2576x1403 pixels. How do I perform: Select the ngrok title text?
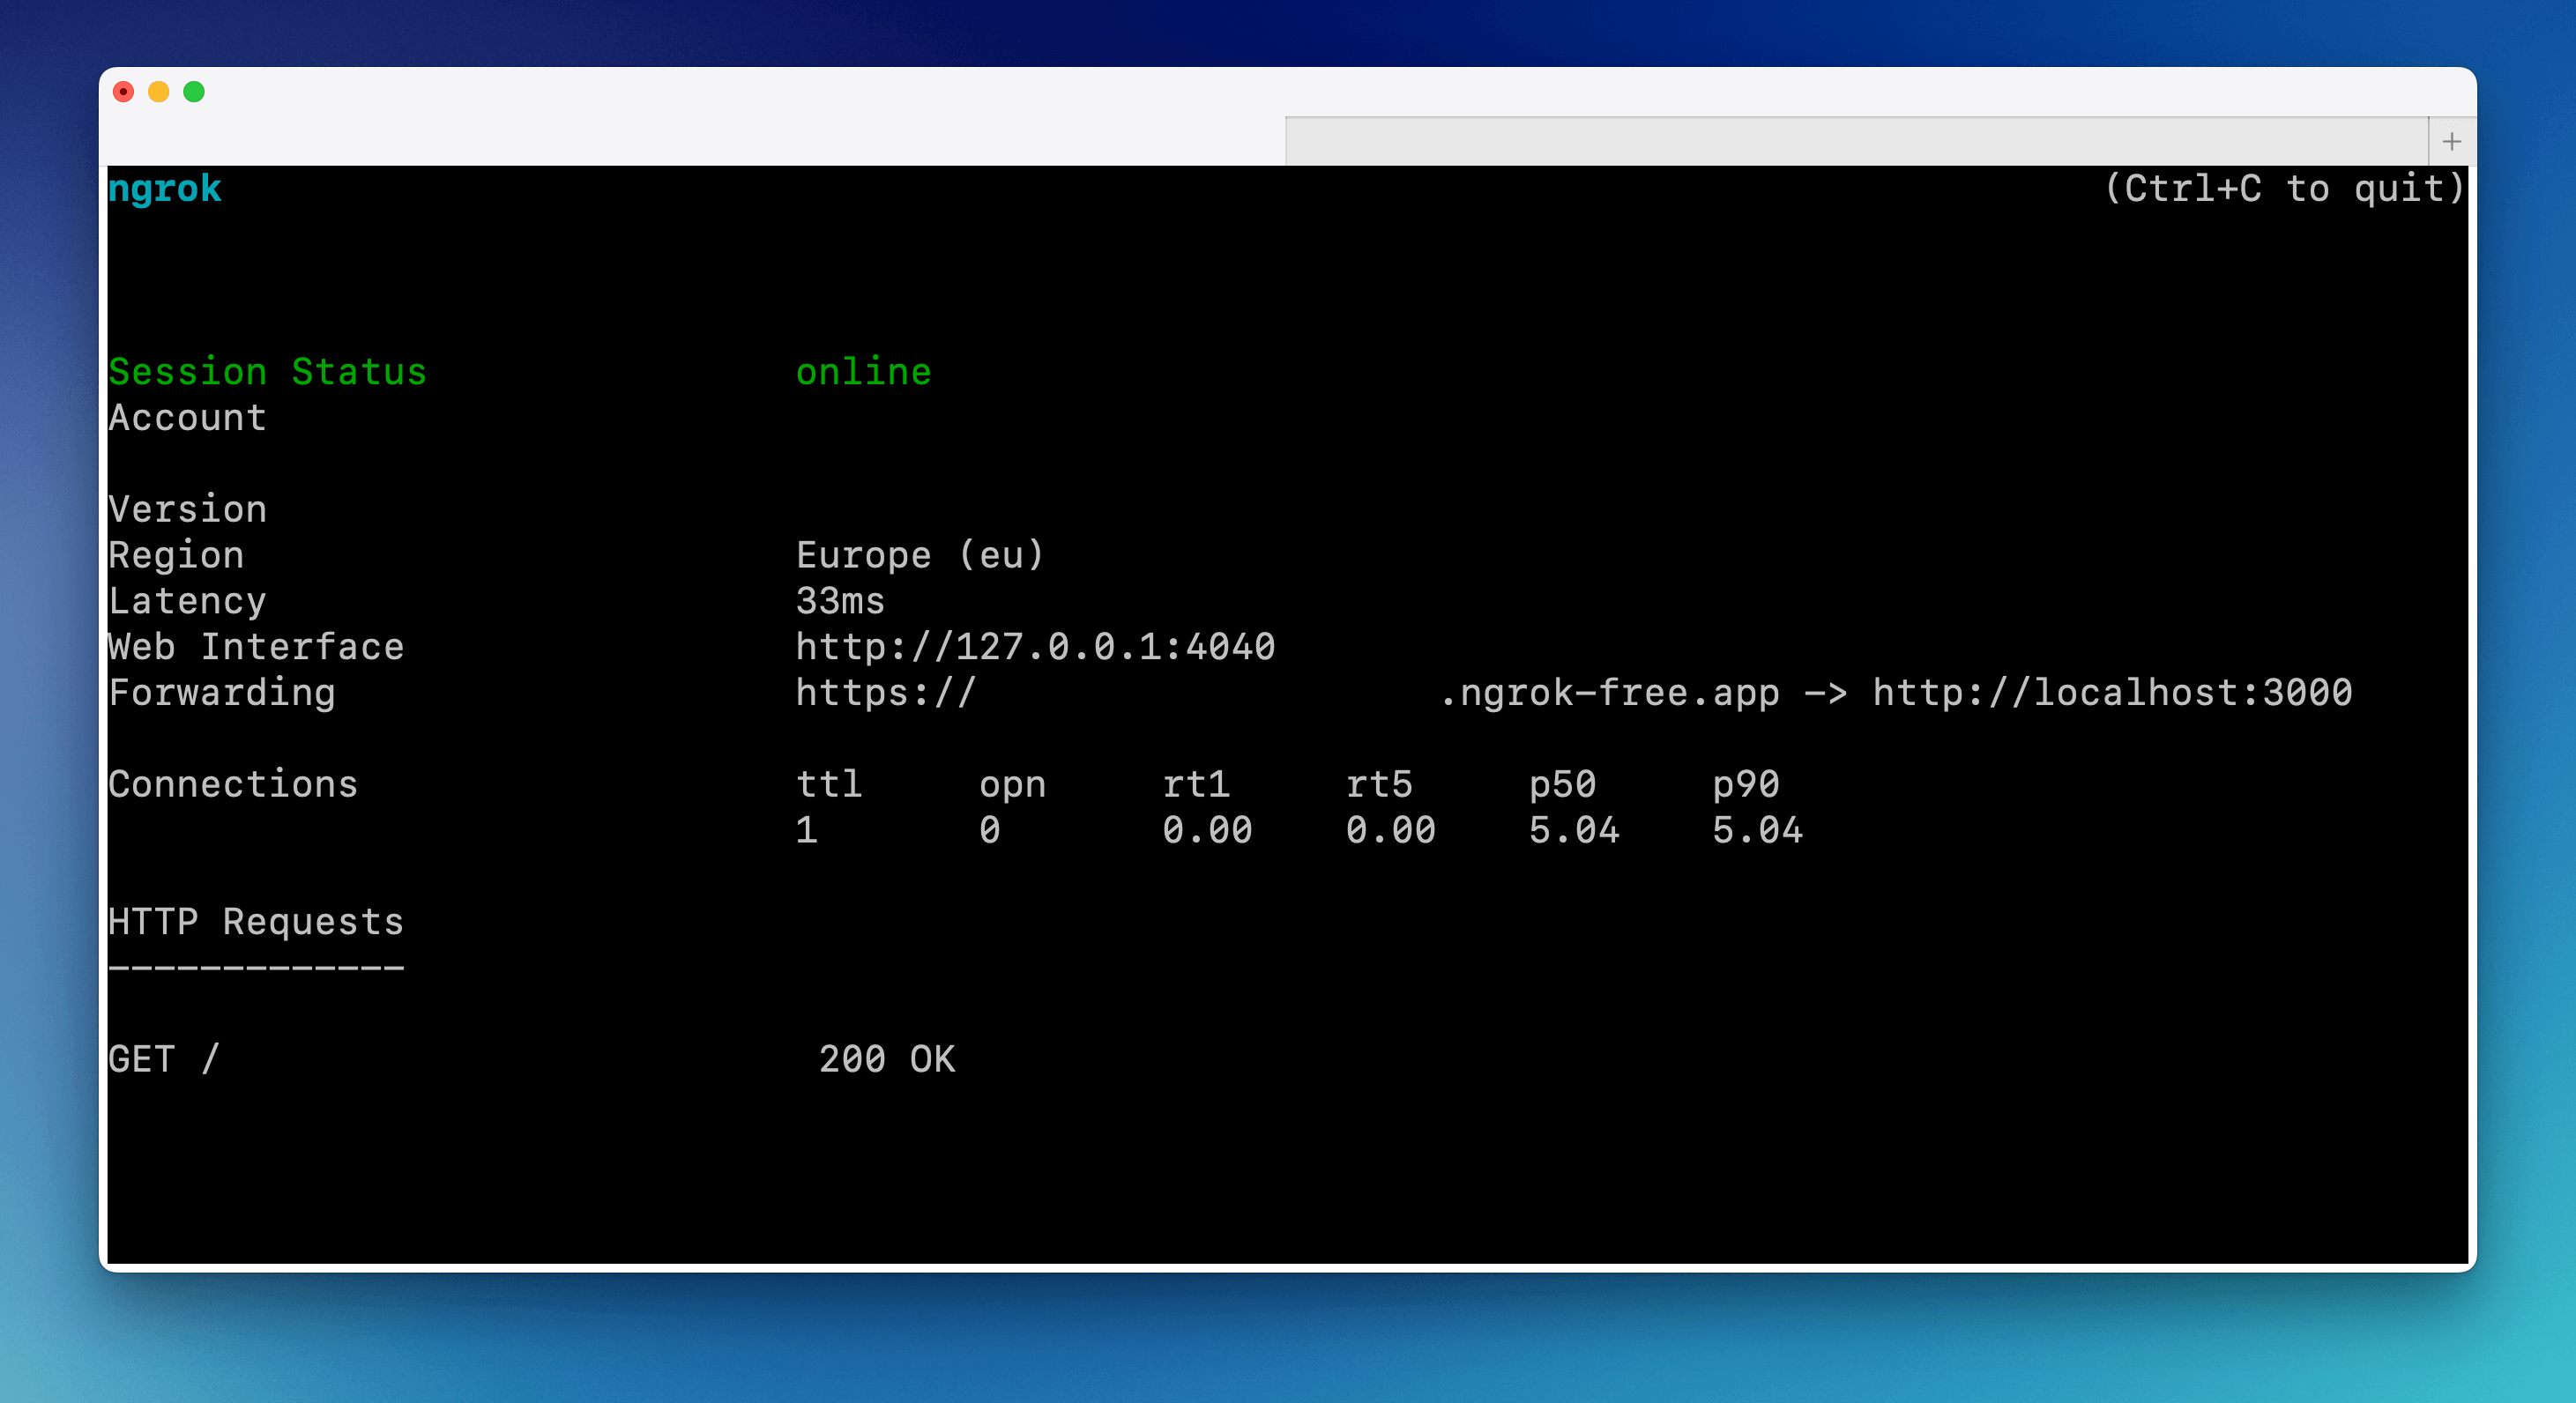[x=164, y=188]
